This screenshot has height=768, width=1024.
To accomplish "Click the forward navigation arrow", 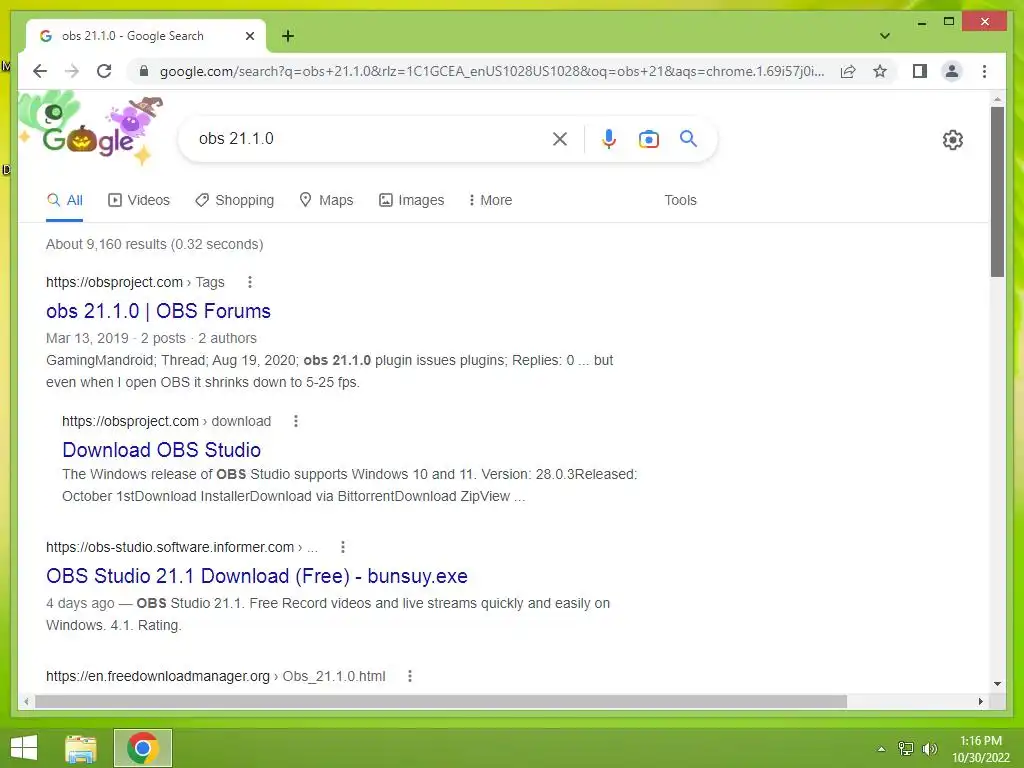I will pos(72,71).
